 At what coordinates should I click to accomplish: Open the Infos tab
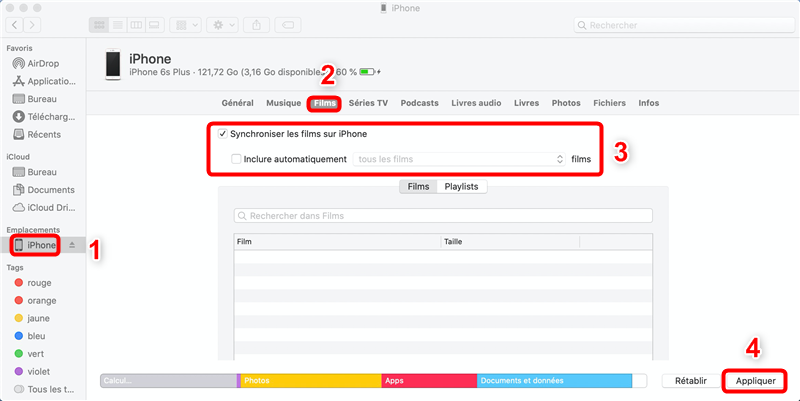[648, 103]
